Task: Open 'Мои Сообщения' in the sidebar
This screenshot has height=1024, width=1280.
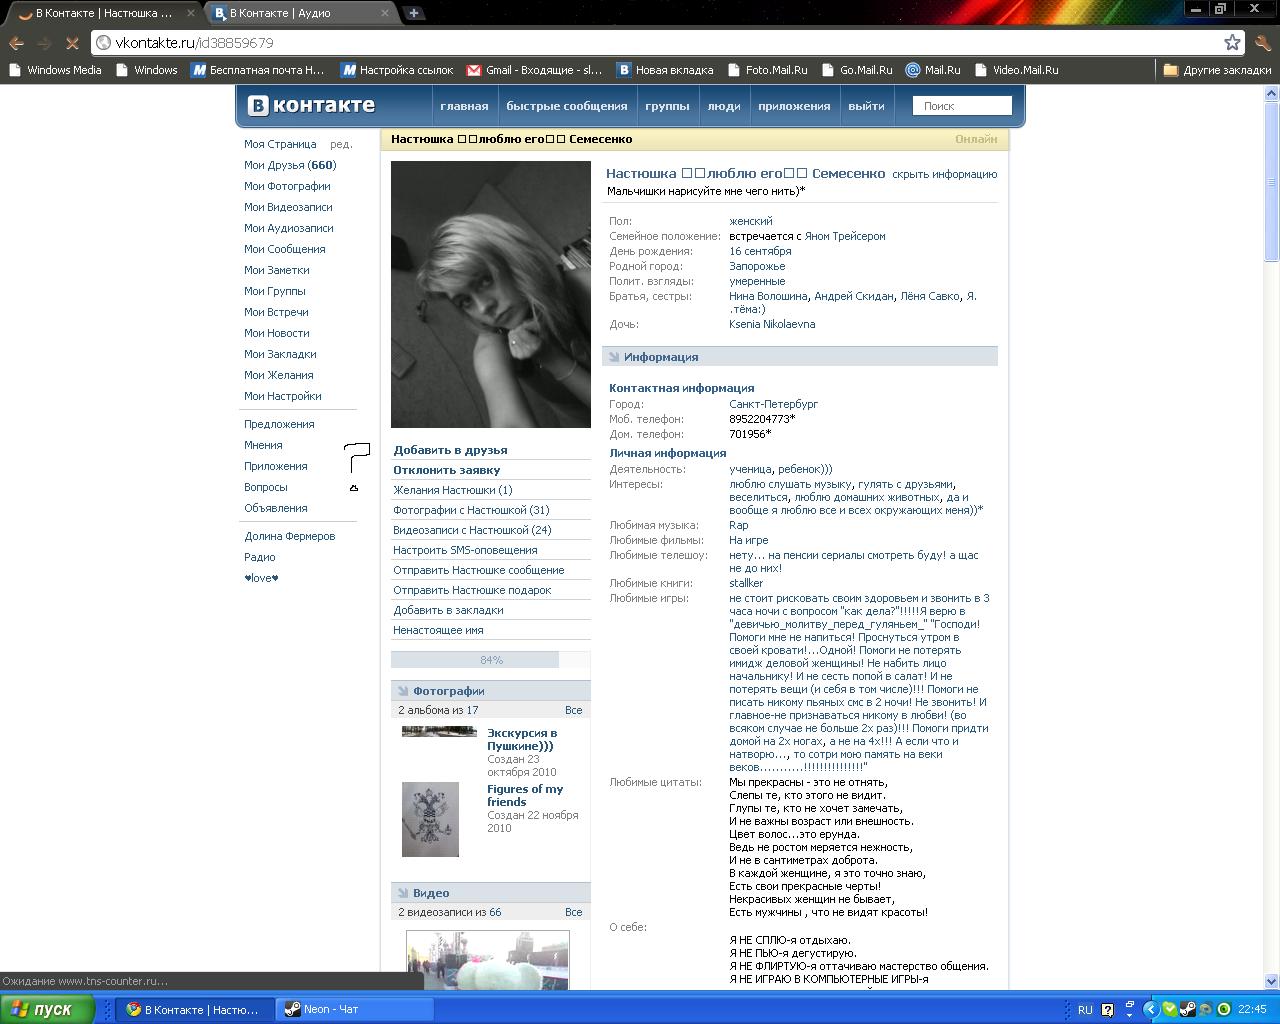Action: pos(285,249)
